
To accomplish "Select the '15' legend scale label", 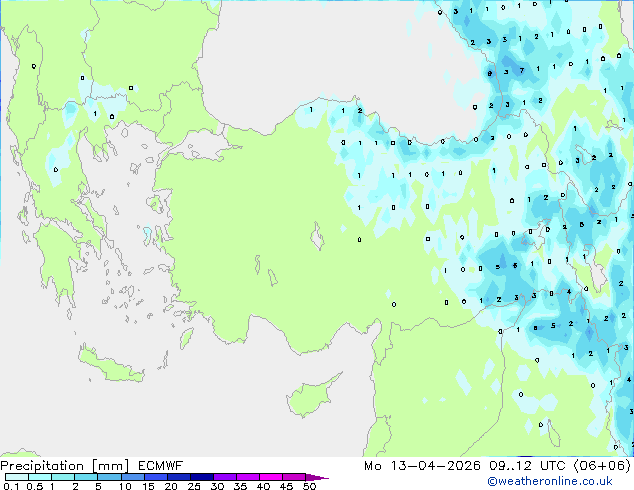I will (x=148, y=486).
